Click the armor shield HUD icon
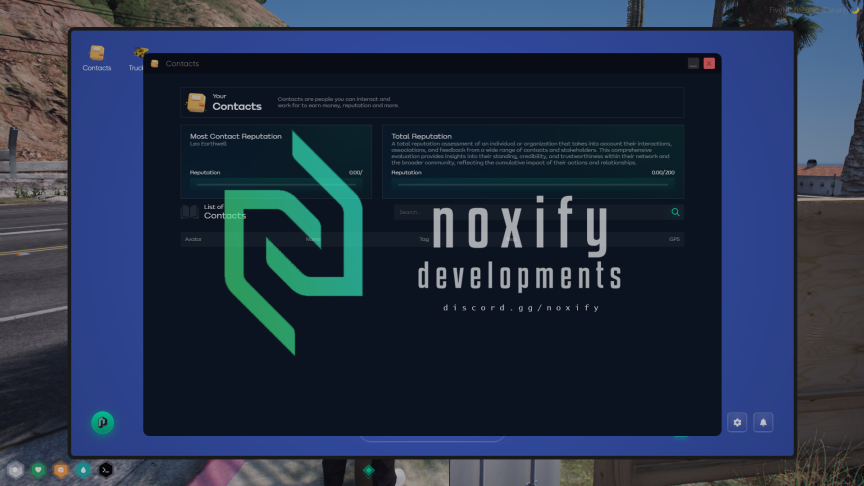The height and width of the screenshot is (486, 864). click(15, 470)
